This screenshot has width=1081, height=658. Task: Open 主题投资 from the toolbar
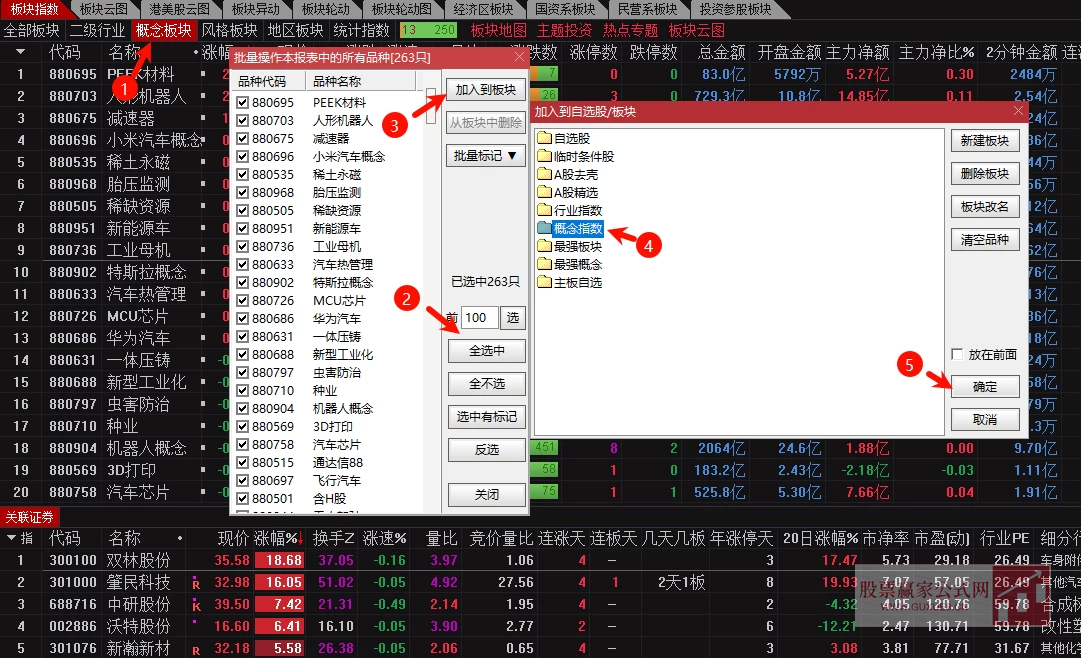(x=565, y=30)
